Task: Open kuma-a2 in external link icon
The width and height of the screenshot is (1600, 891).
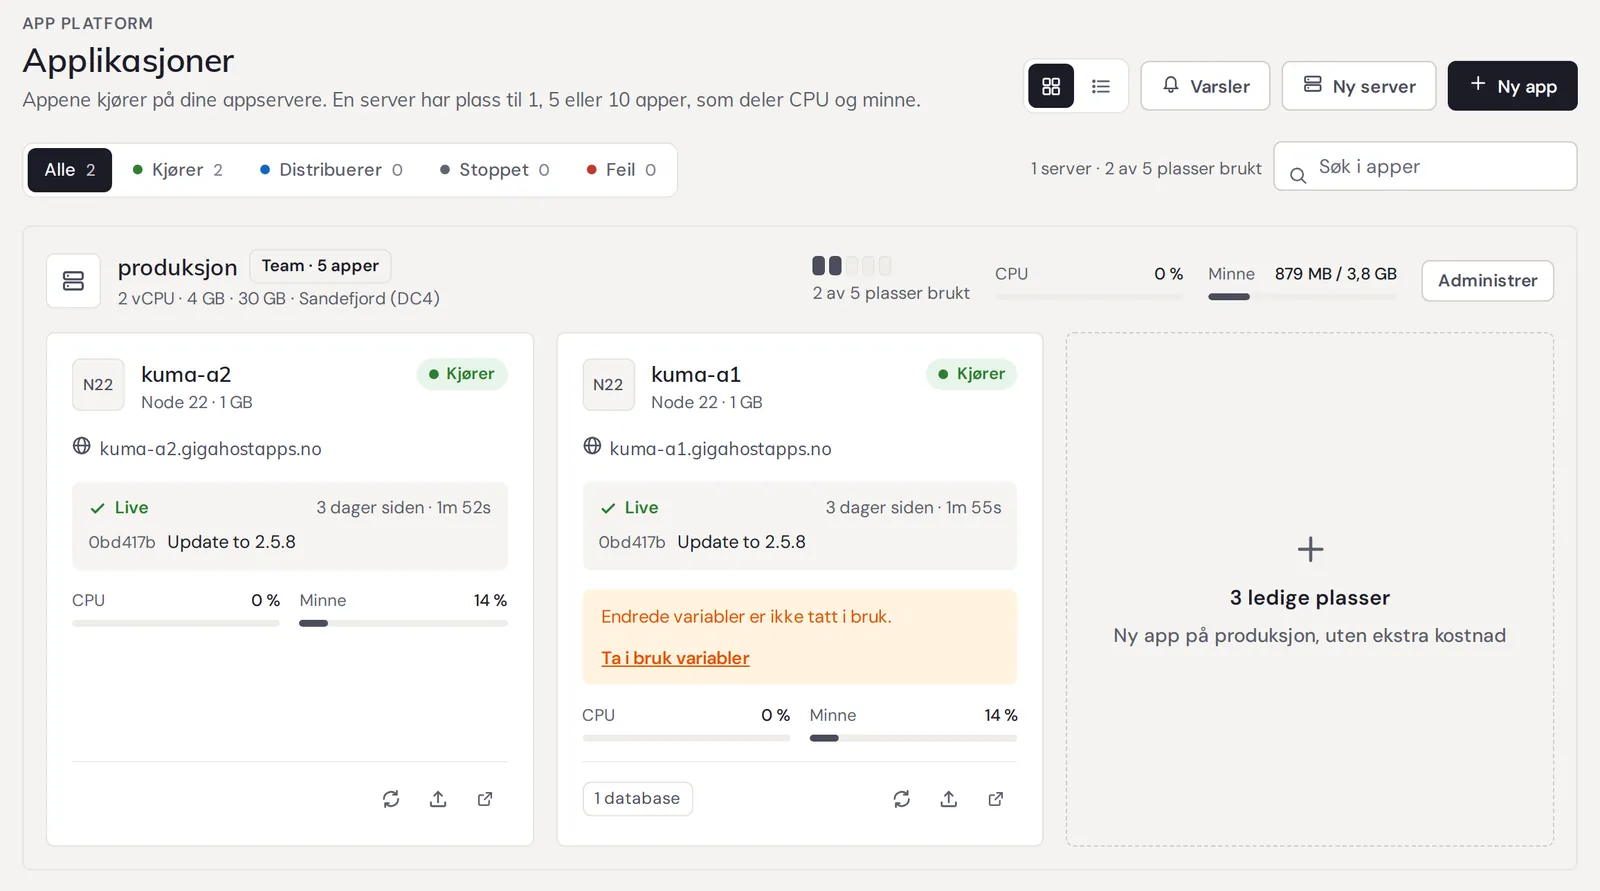Action: pyautogui.click(x=485, y=799)
